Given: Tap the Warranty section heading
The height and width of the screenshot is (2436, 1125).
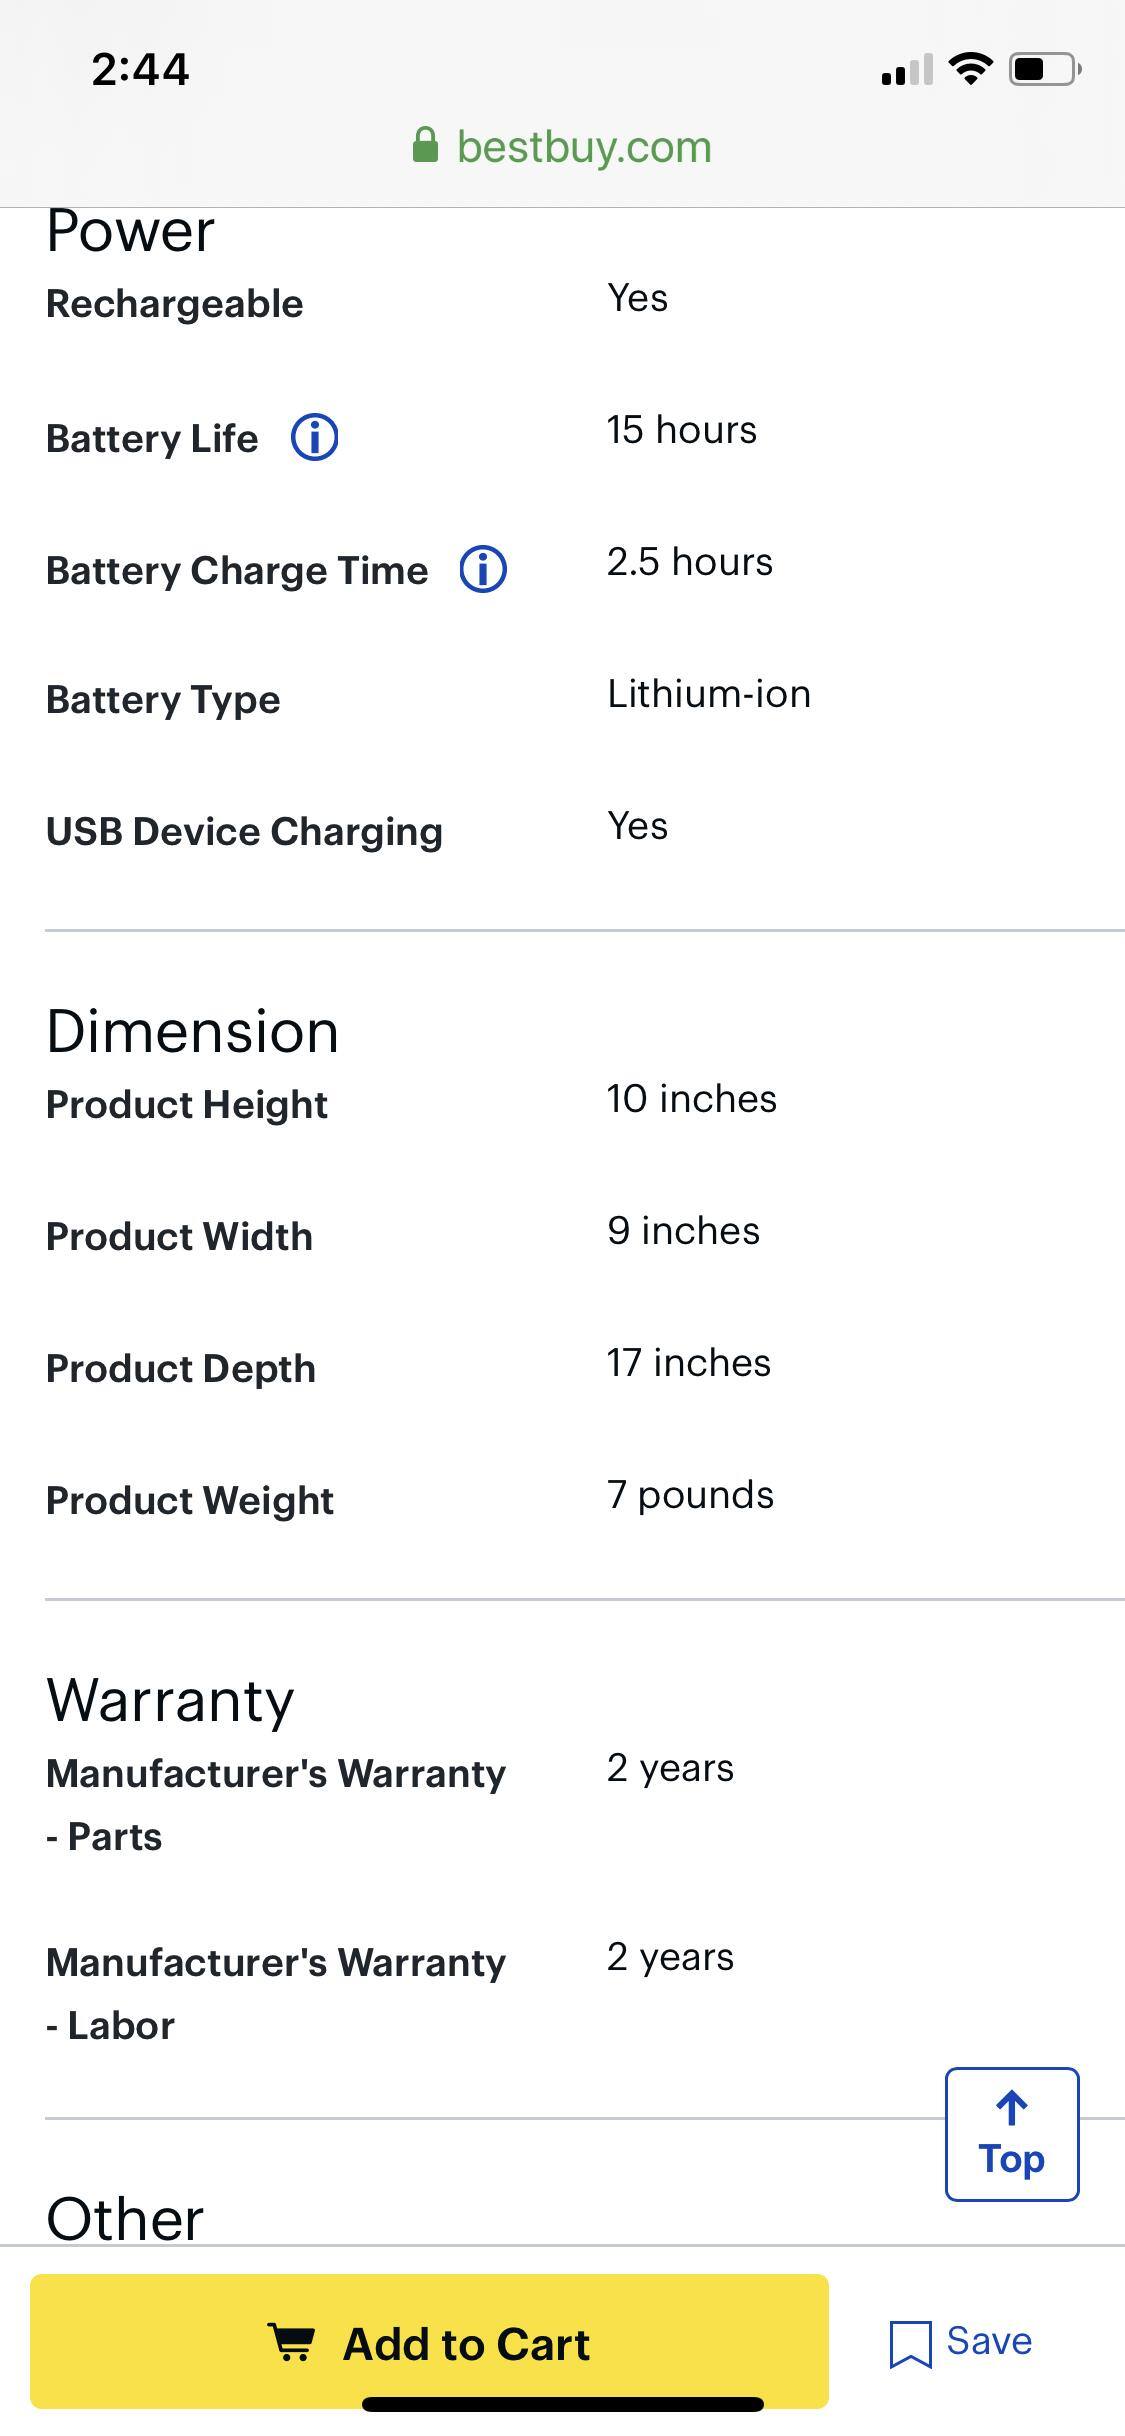Looking at the screenshot, I should (x=170, y=1700).
